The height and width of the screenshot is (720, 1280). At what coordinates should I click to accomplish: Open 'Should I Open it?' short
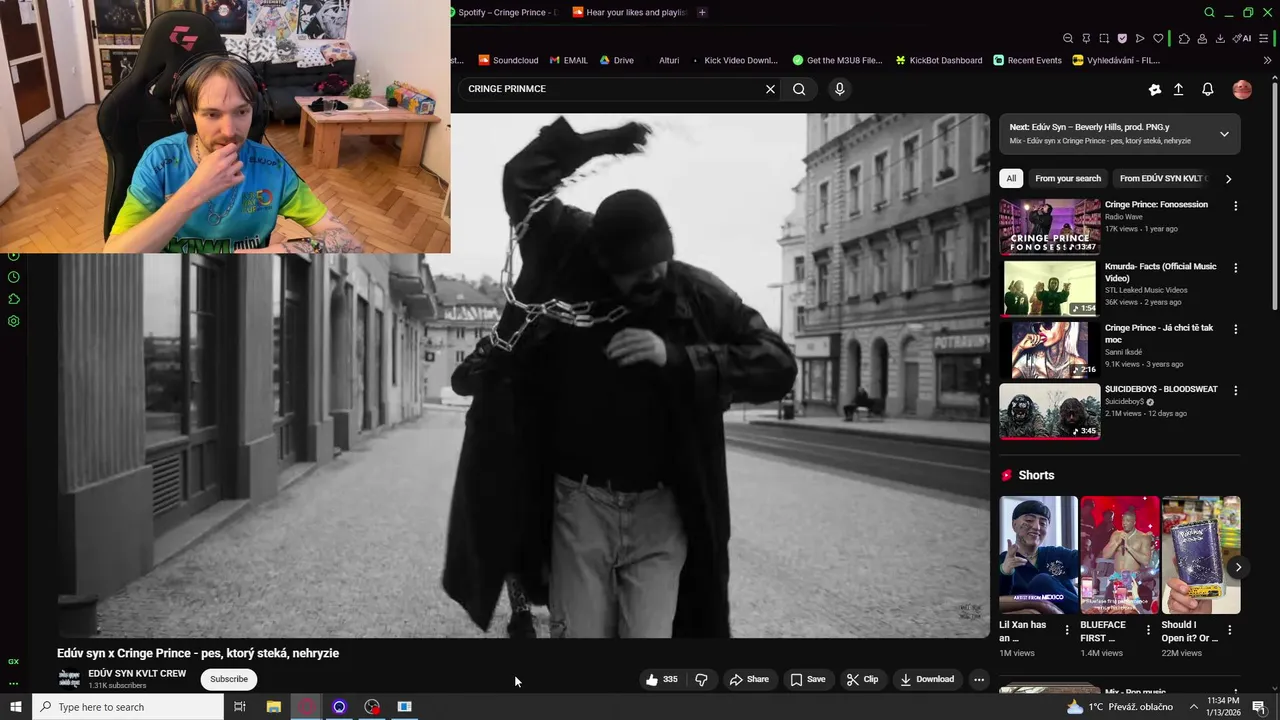click(1200, 555)
